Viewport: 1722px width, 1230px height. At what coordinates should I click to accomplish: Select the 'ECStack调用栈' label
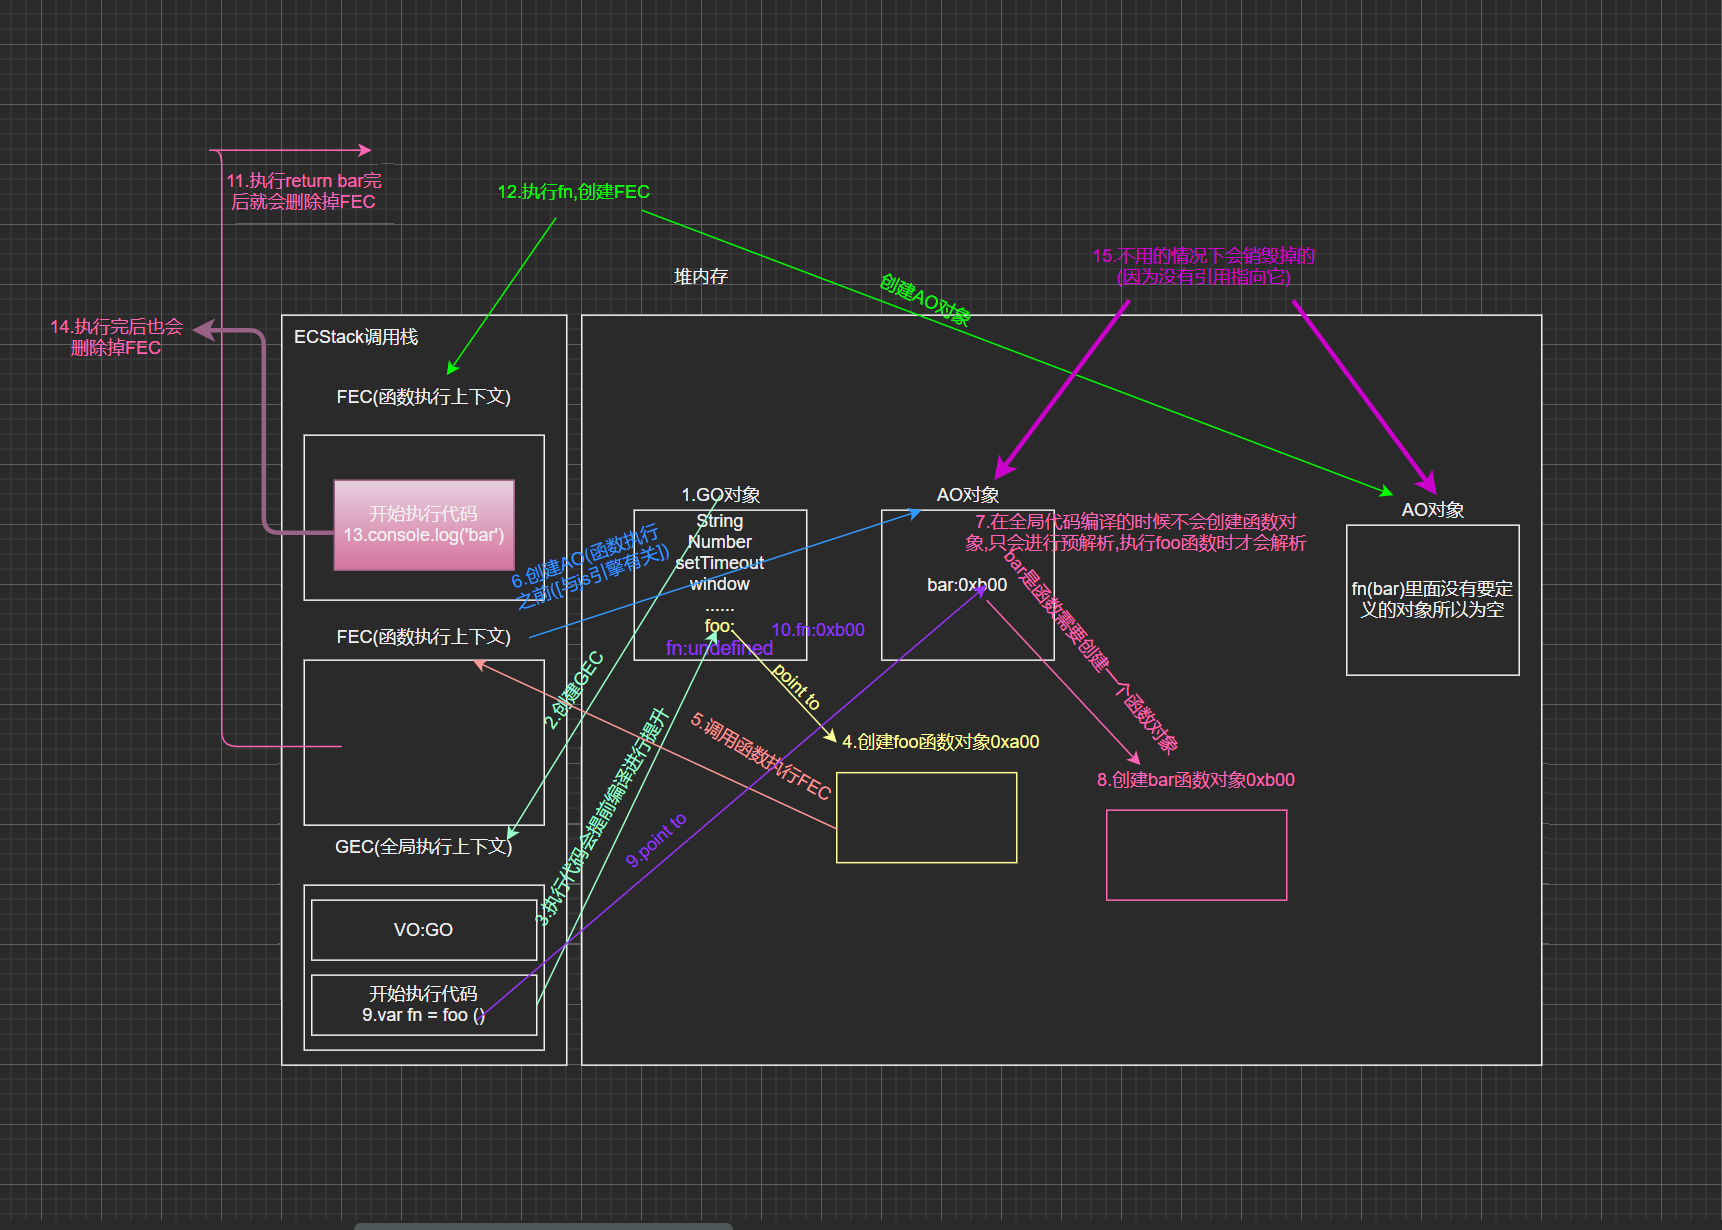pyautogui.click(x=356, y=337)
